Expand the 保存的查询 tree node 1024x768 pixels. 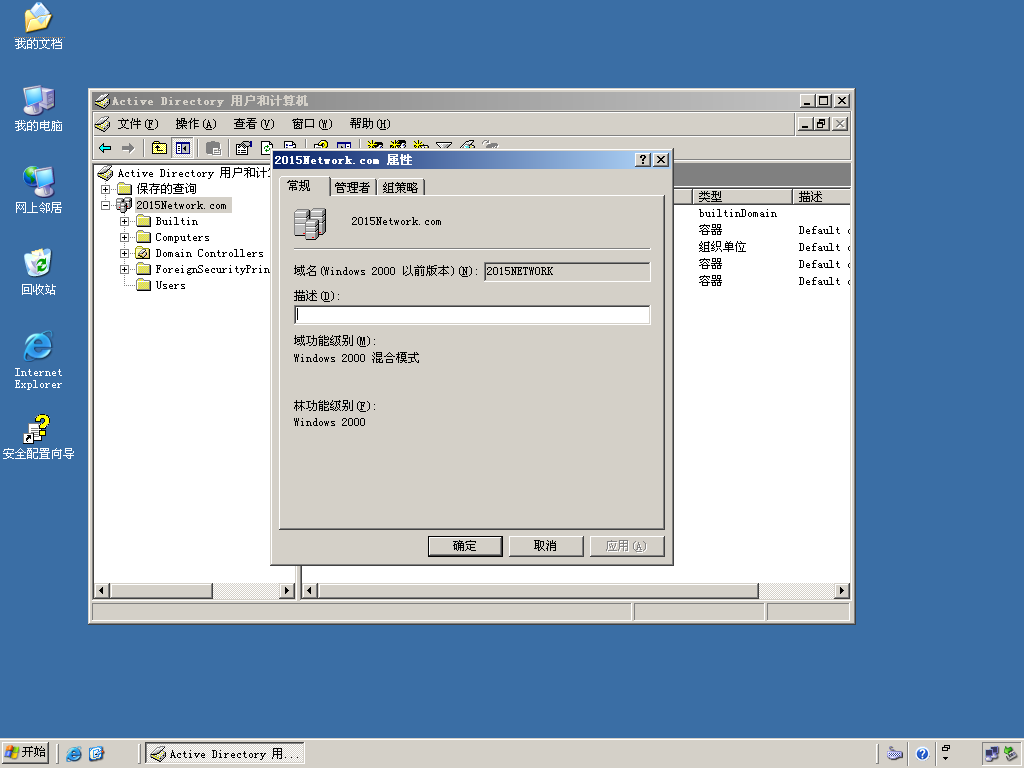[105, 189]
